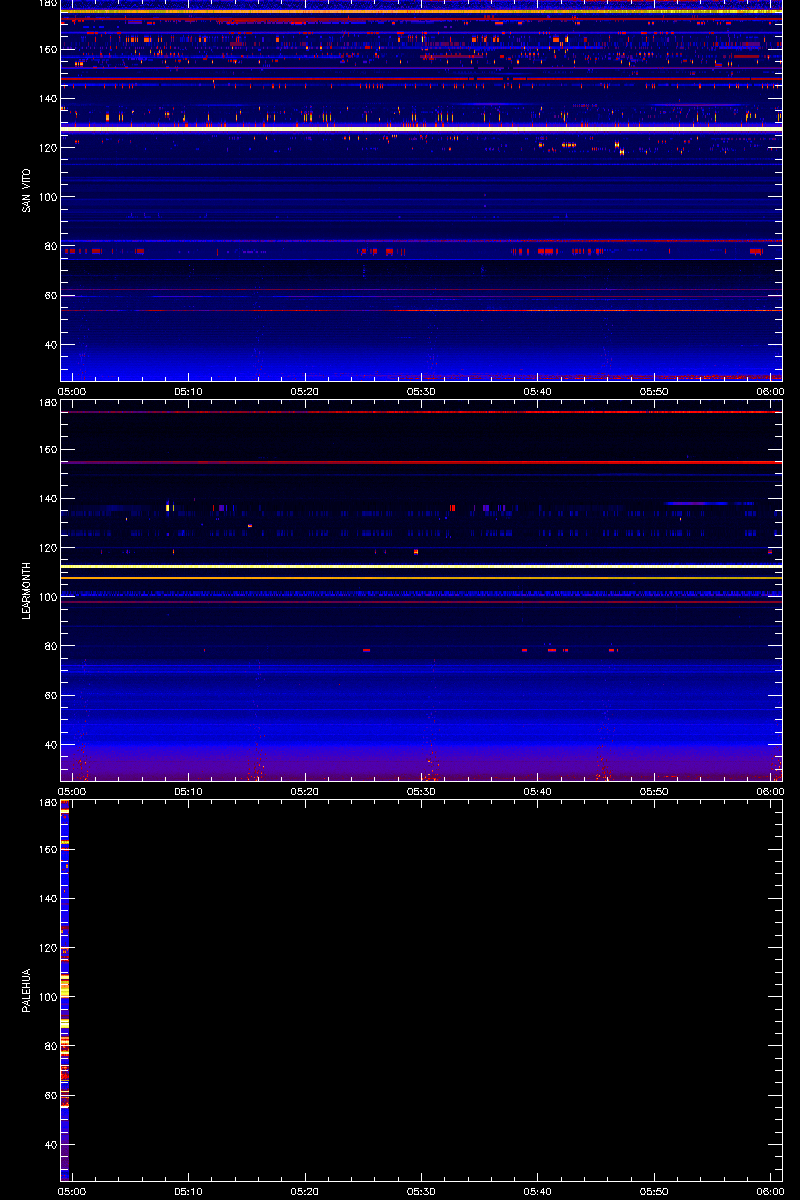Select the 140 tick on Learmonth axis
The image size is (800, 1200).
click(48, 499)
